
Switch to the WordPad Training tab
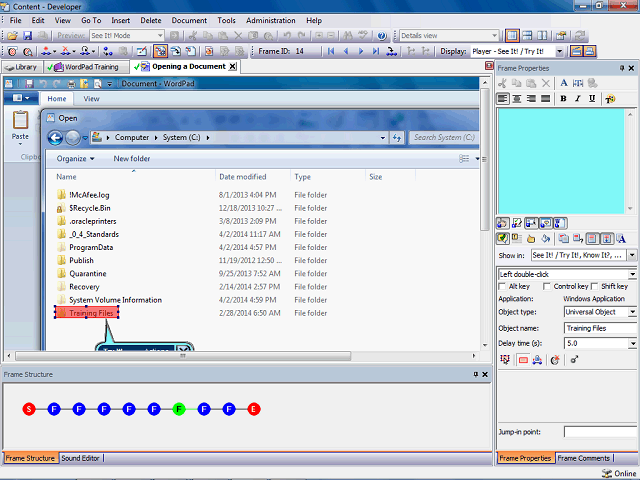[x=86, y=67]
